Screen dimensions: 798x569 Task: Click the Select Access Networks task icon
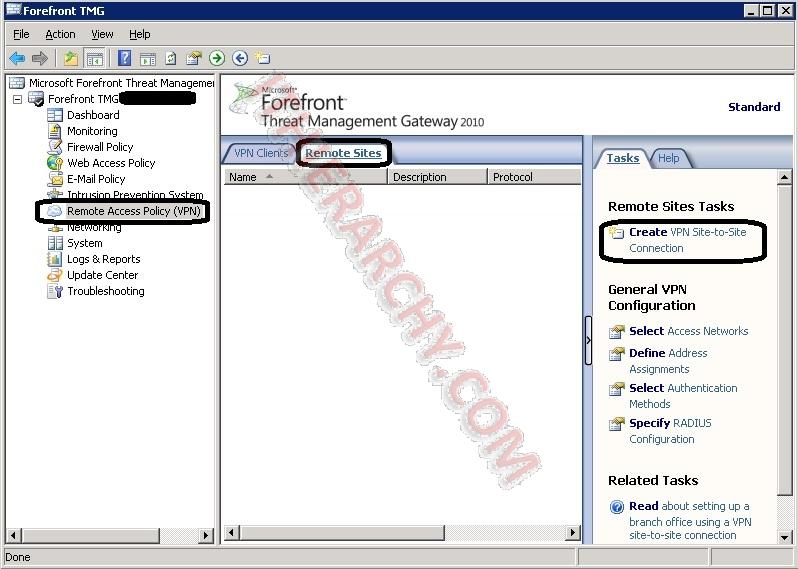(x=616, y=332)
